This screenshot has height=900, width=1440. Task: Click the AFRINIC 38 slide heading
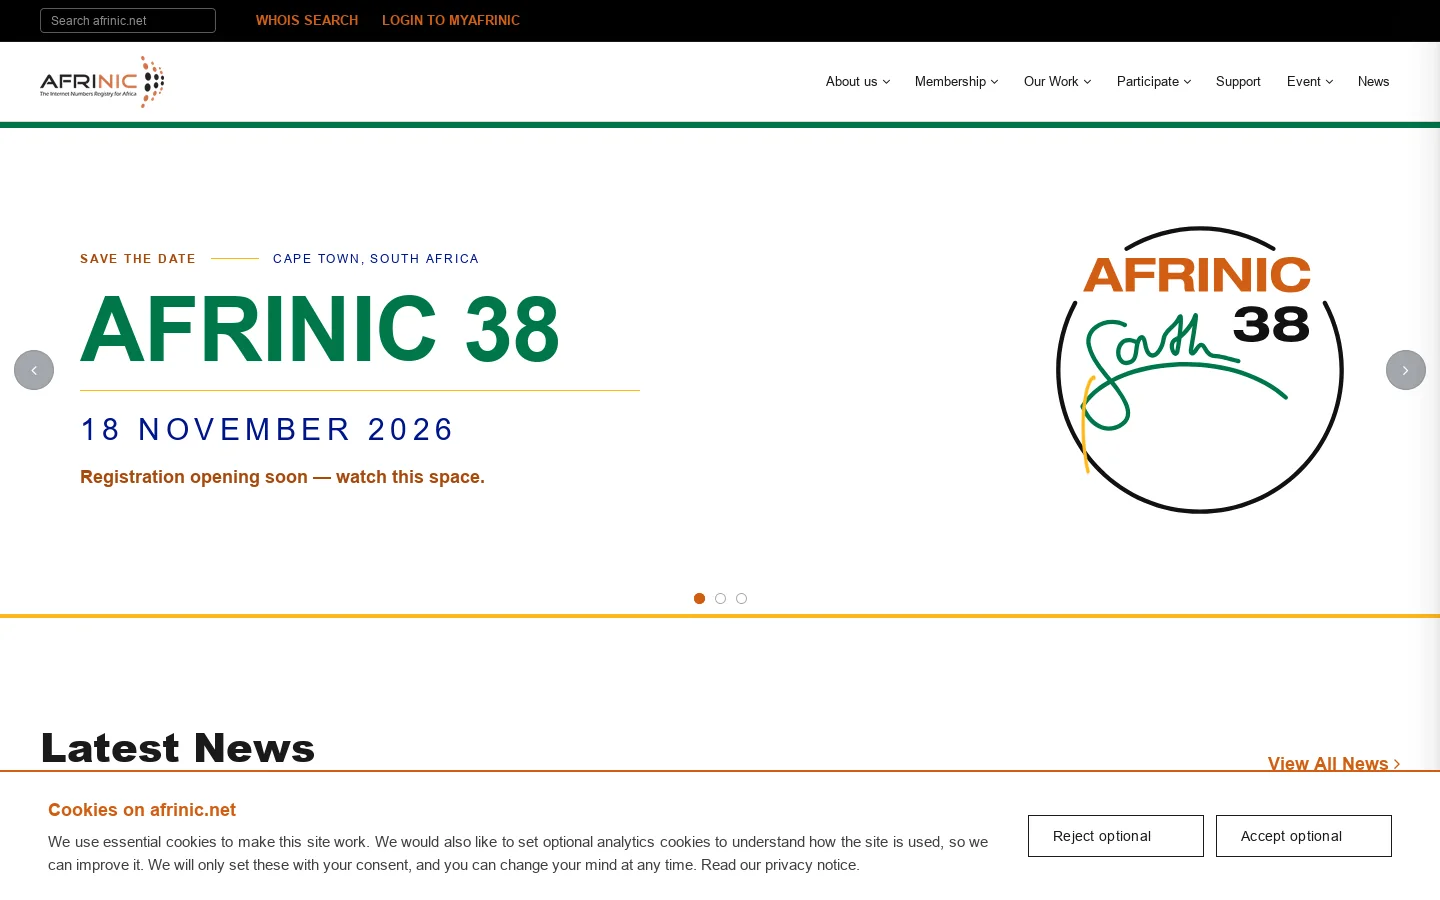(320, 329)
